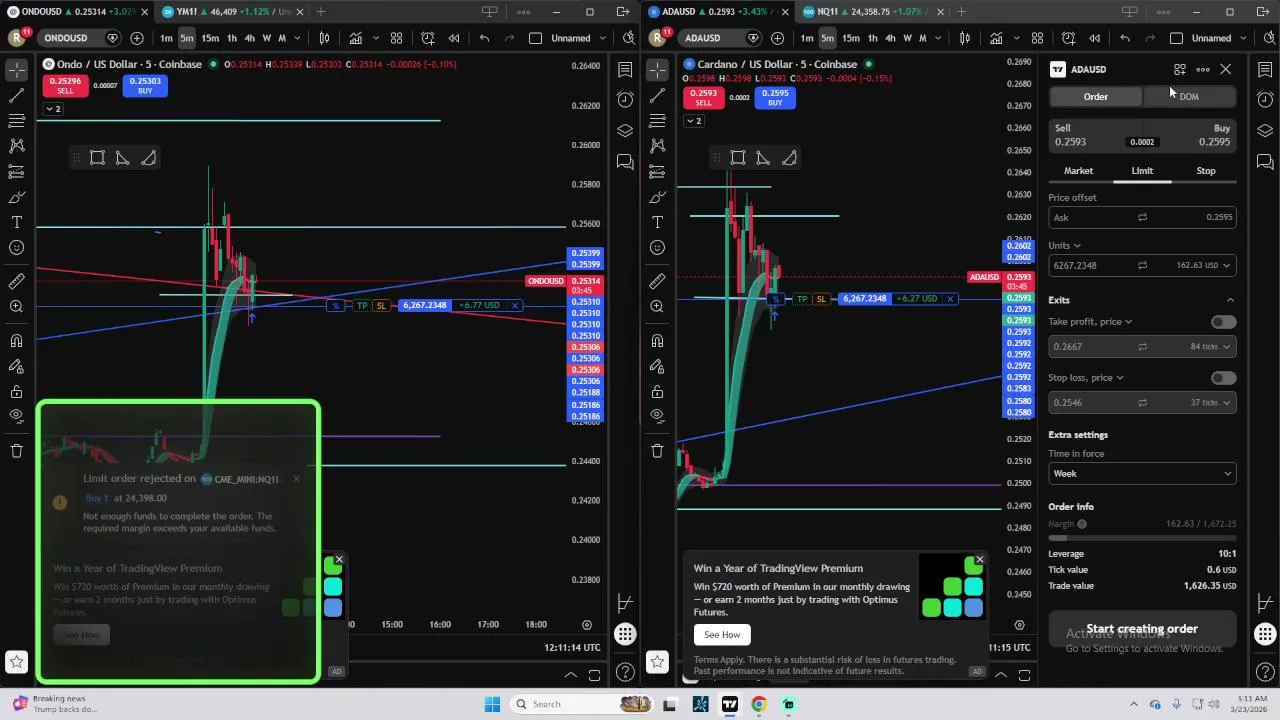Select the Stop order tab
This screenshot has width=1280, height=720.
tap(1206, 171)
